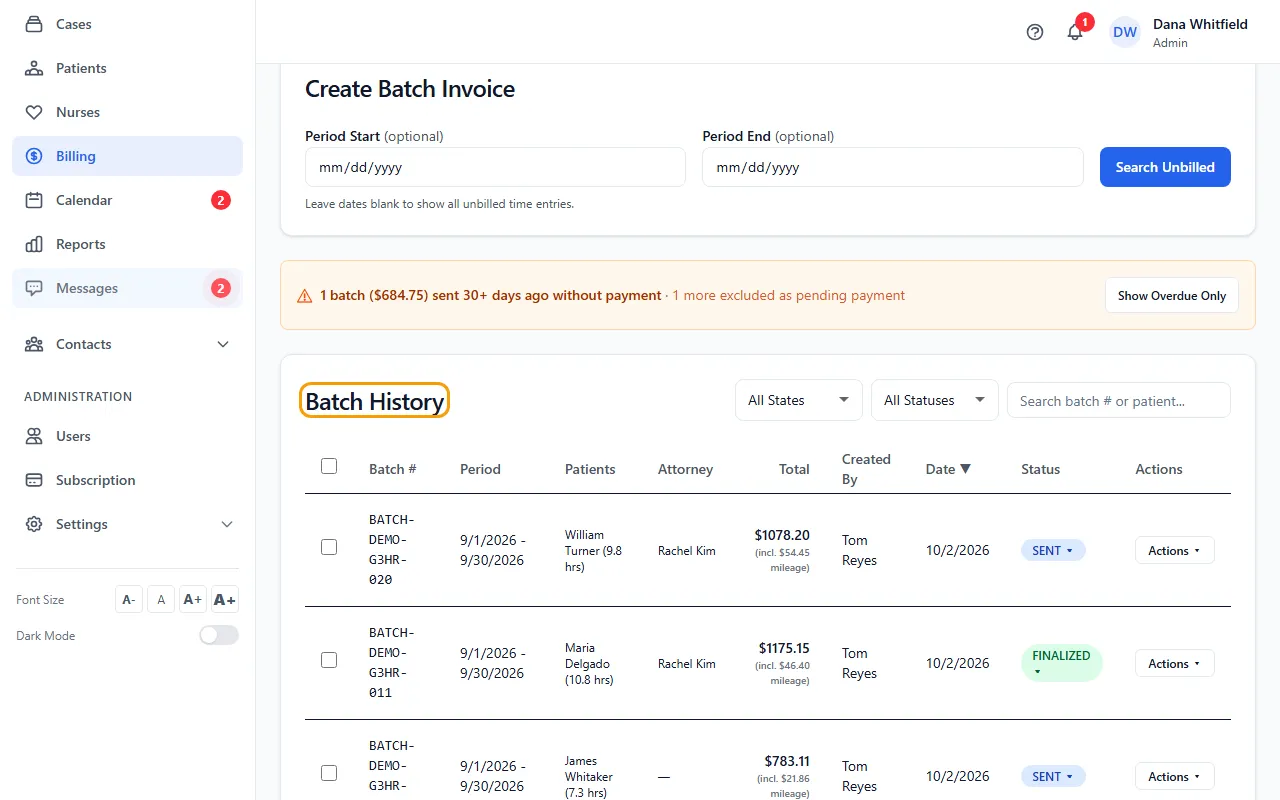Click the Batch # column header
Image resolution: width=1280 pixels, height=800 pixels.
393,469
